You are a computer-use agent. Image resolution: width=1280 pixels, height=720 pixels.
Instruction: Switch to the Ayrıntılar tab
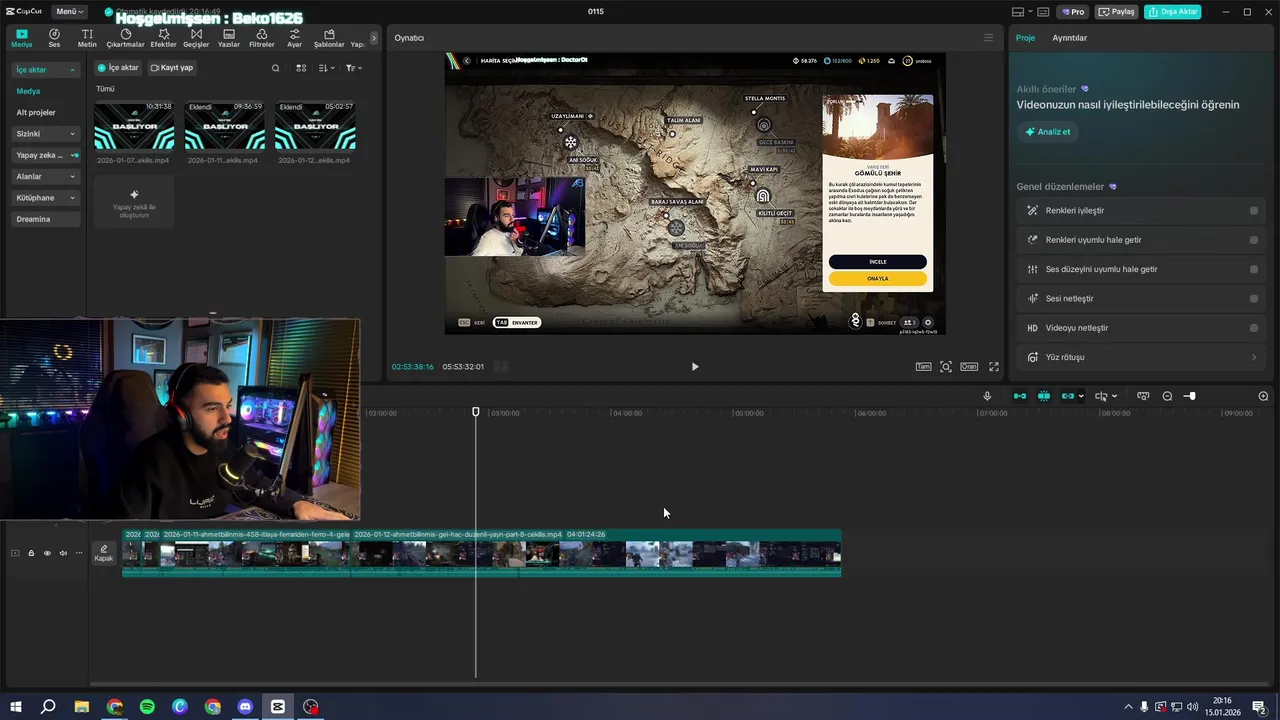click(x=1069, y=38)
